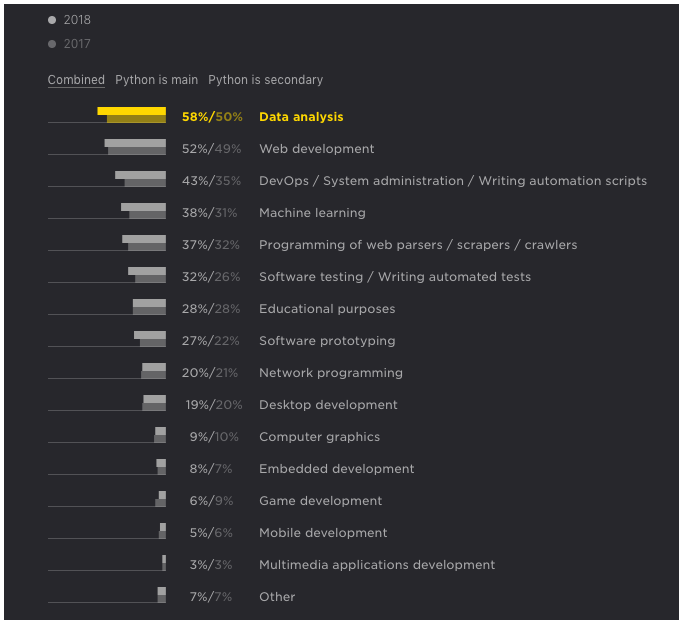Screen dimensions: 686x625
Task: Click the yellow Data analysis bar
Action: coord(132,115)
